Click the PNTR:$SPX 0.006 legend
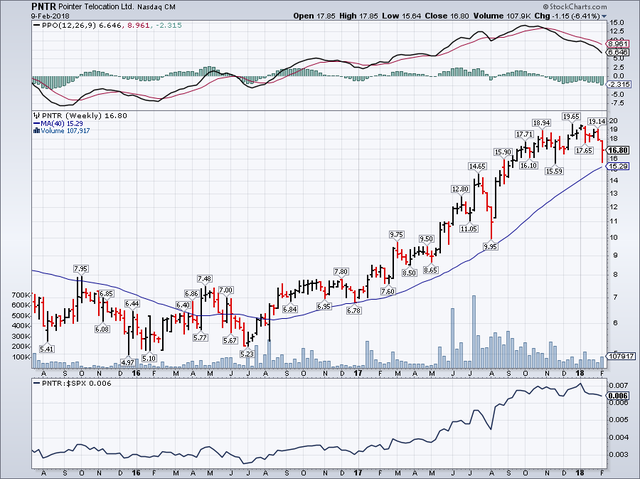 click(x=76, y=384)
